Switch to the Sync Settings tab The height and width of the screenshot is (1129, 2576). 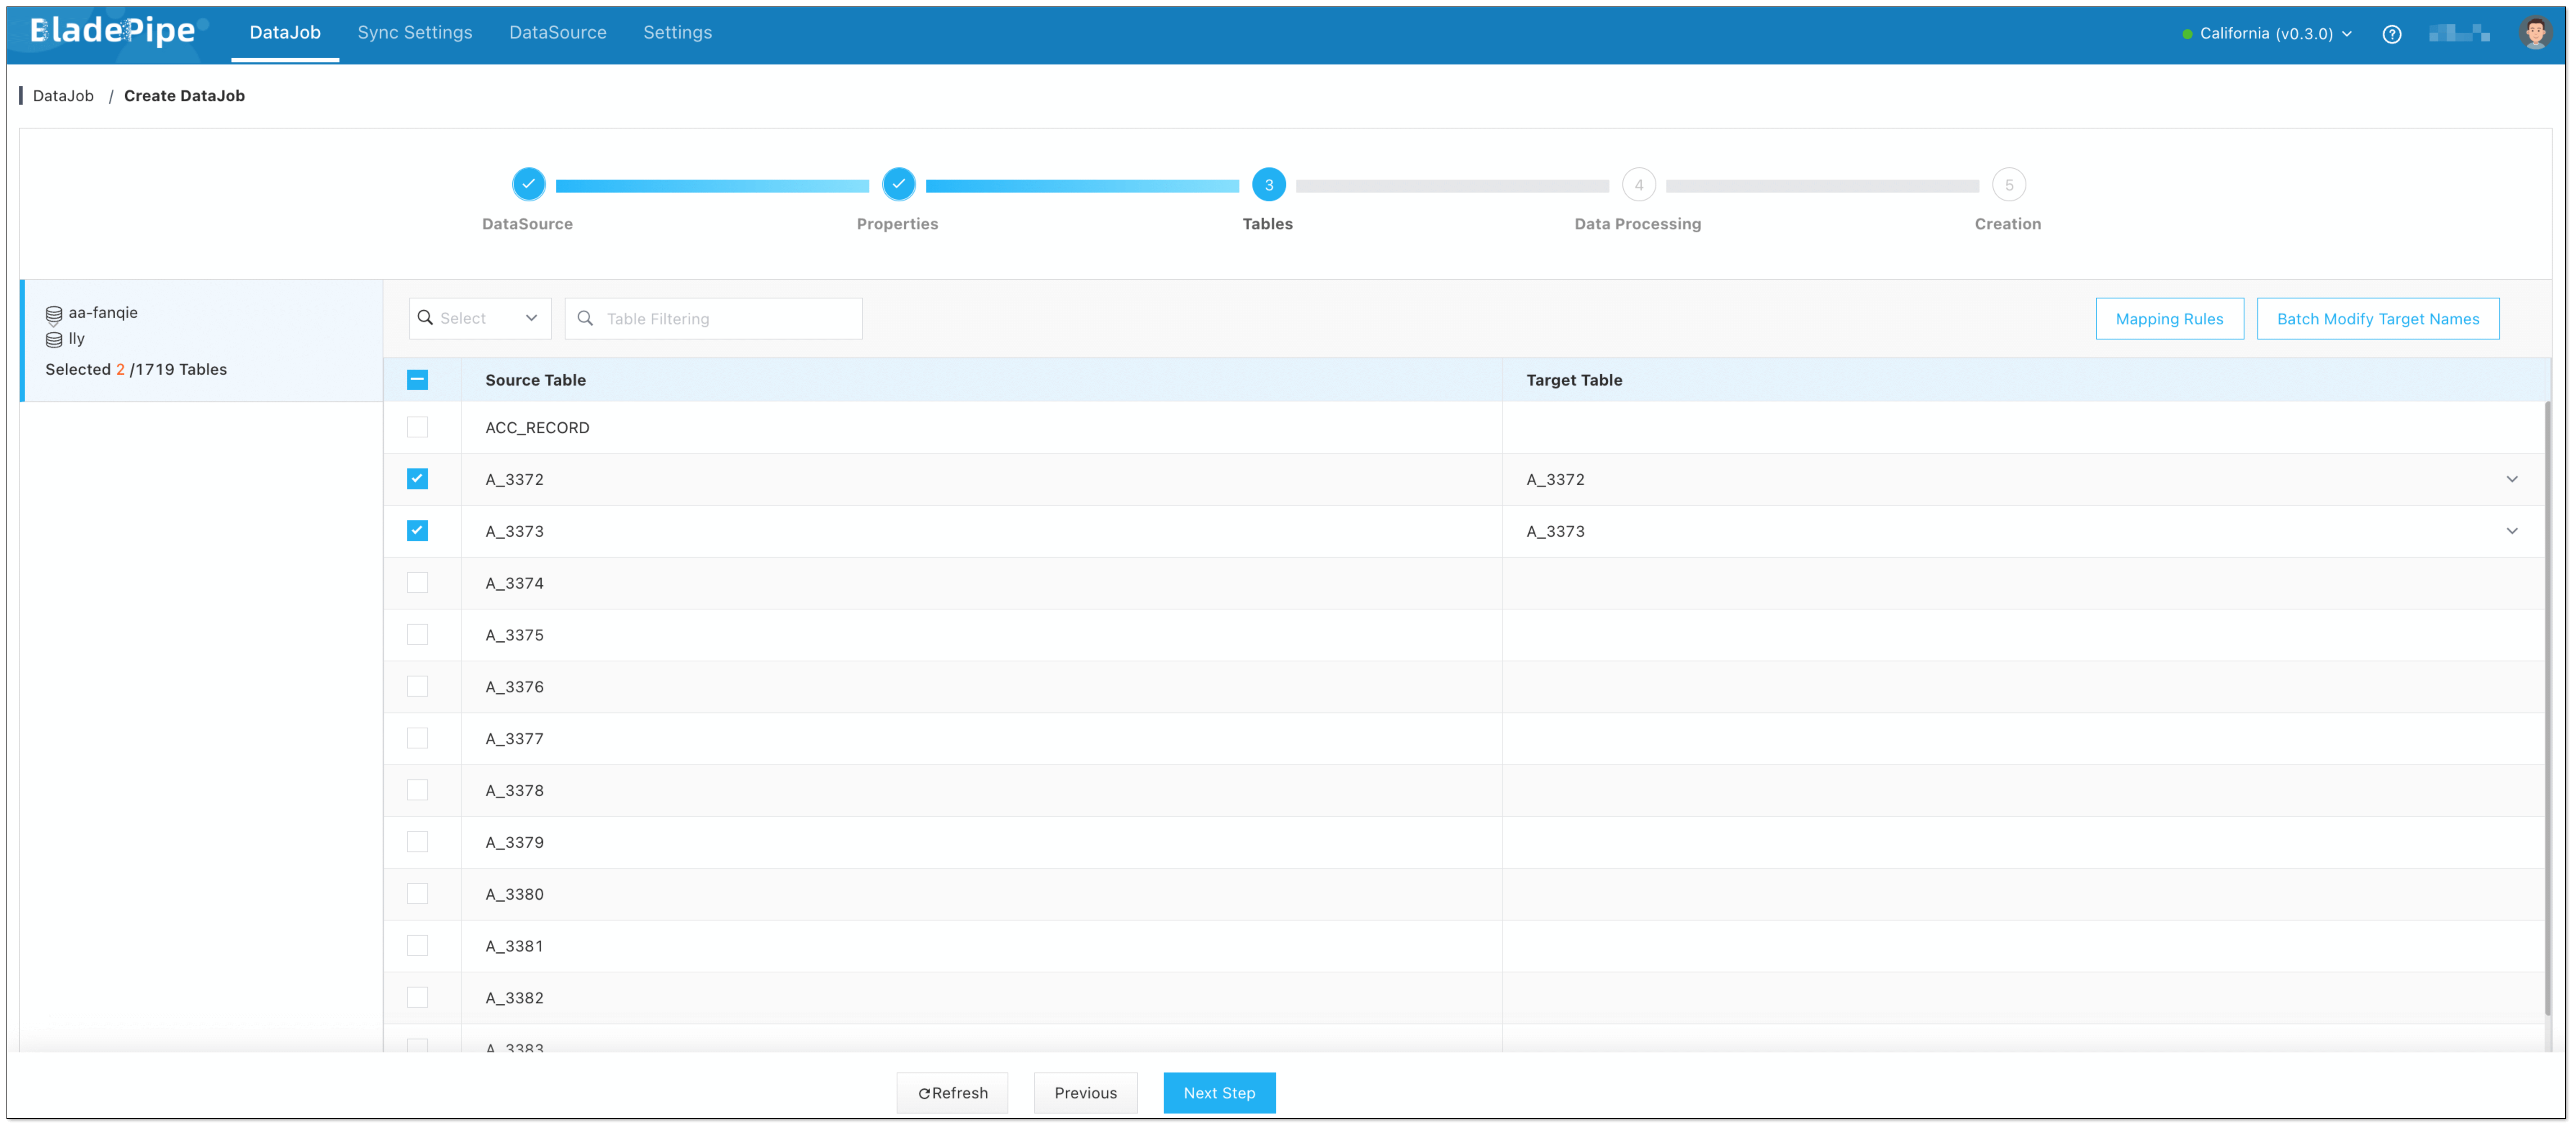[414, 32]
